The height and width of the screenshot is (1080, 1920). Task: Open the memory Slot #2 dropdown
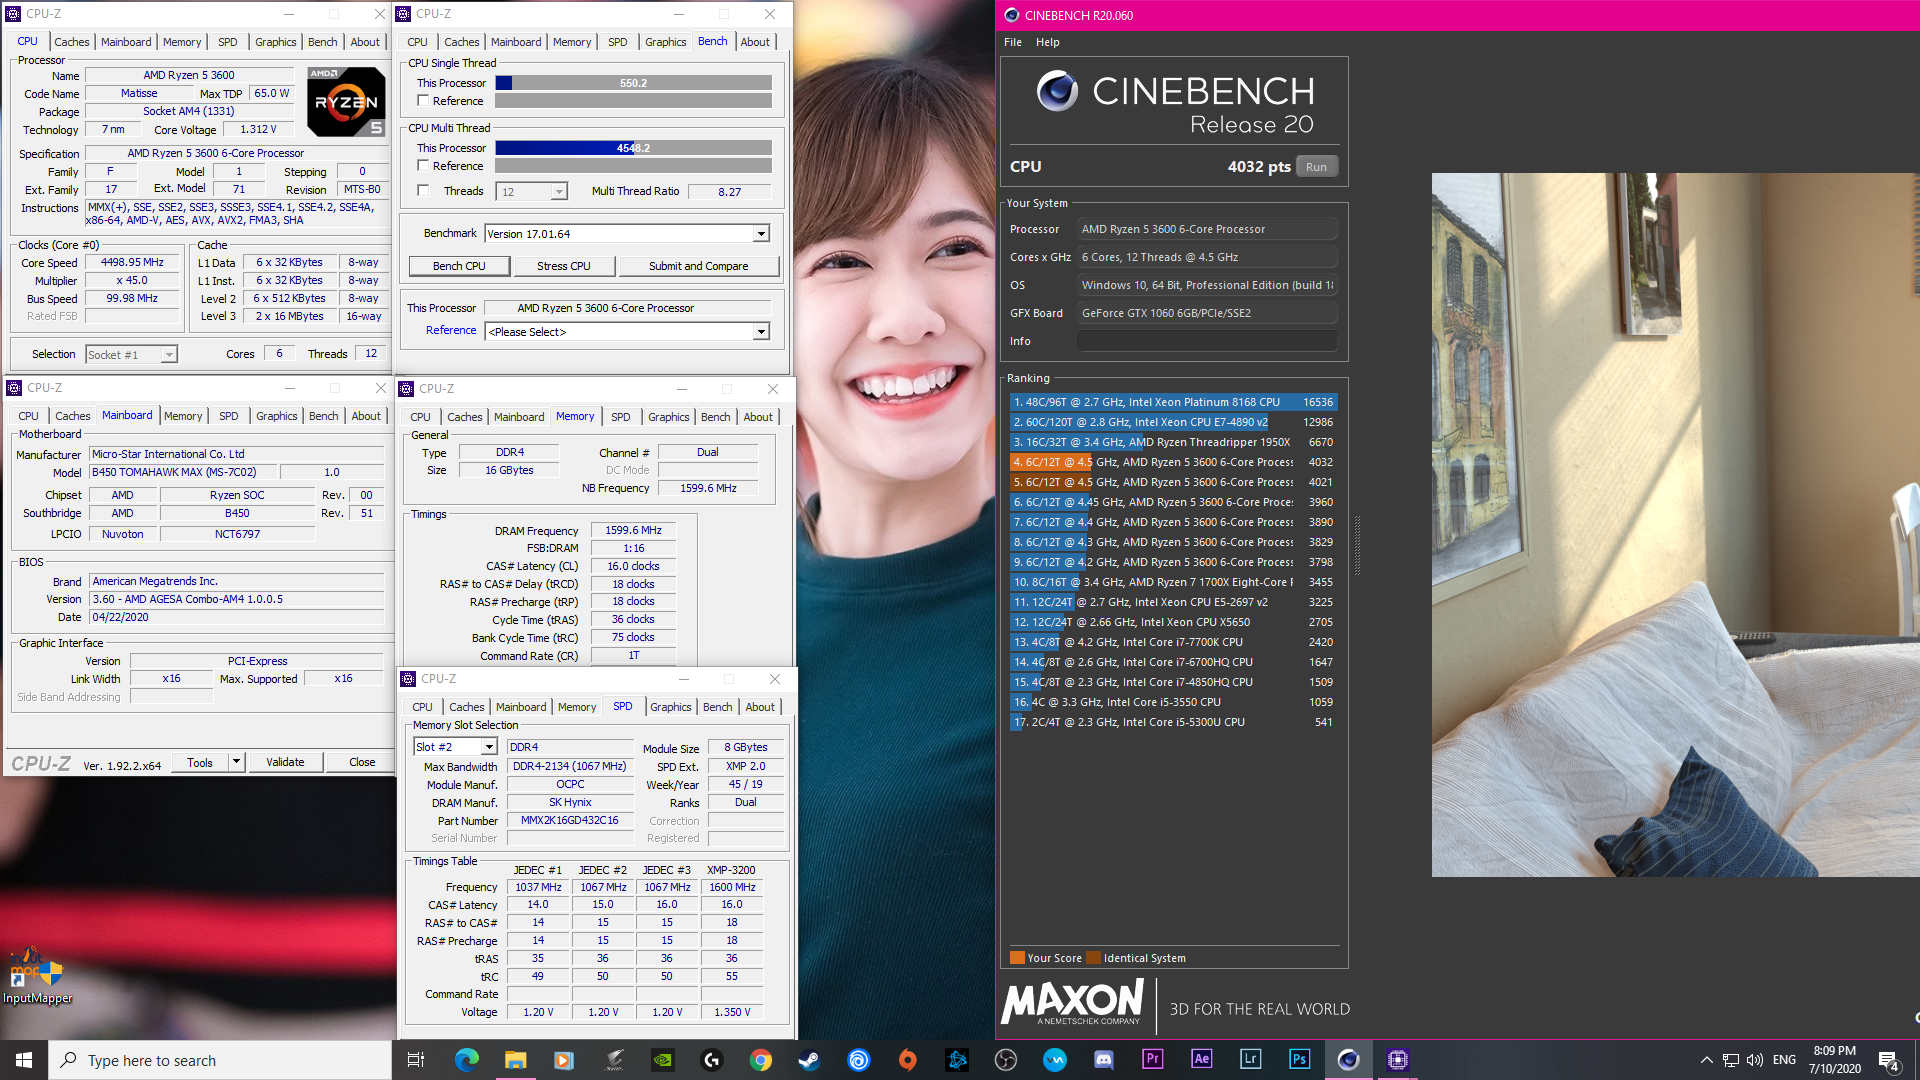tap(456, 747)
